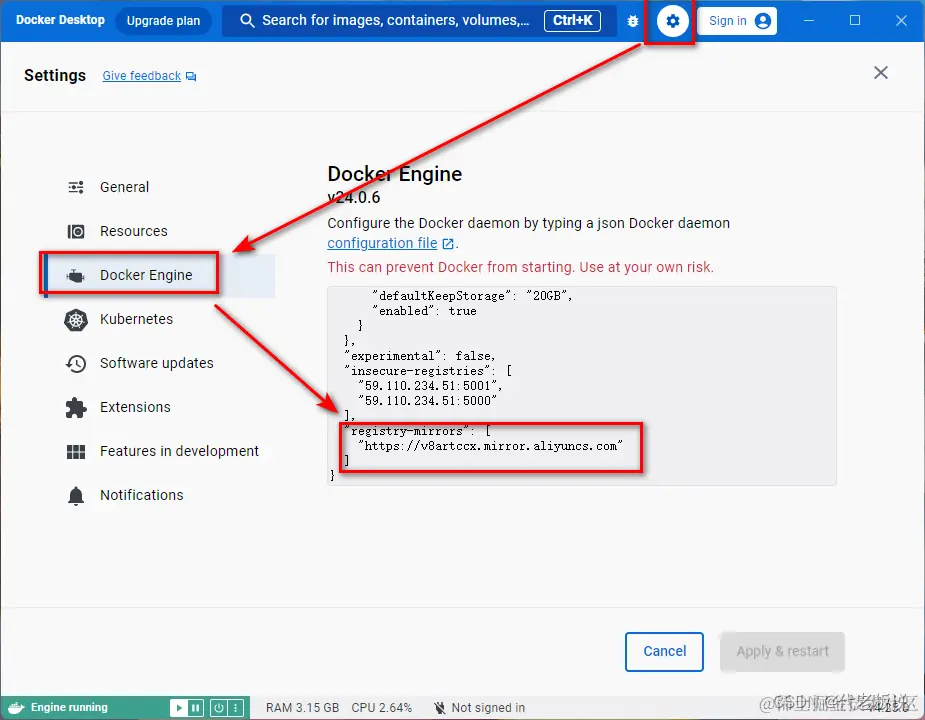Click the Extensions puzzle piece icon
This screenshot has height=720, width=925.
pyautogui.click(x=76, y=407)
